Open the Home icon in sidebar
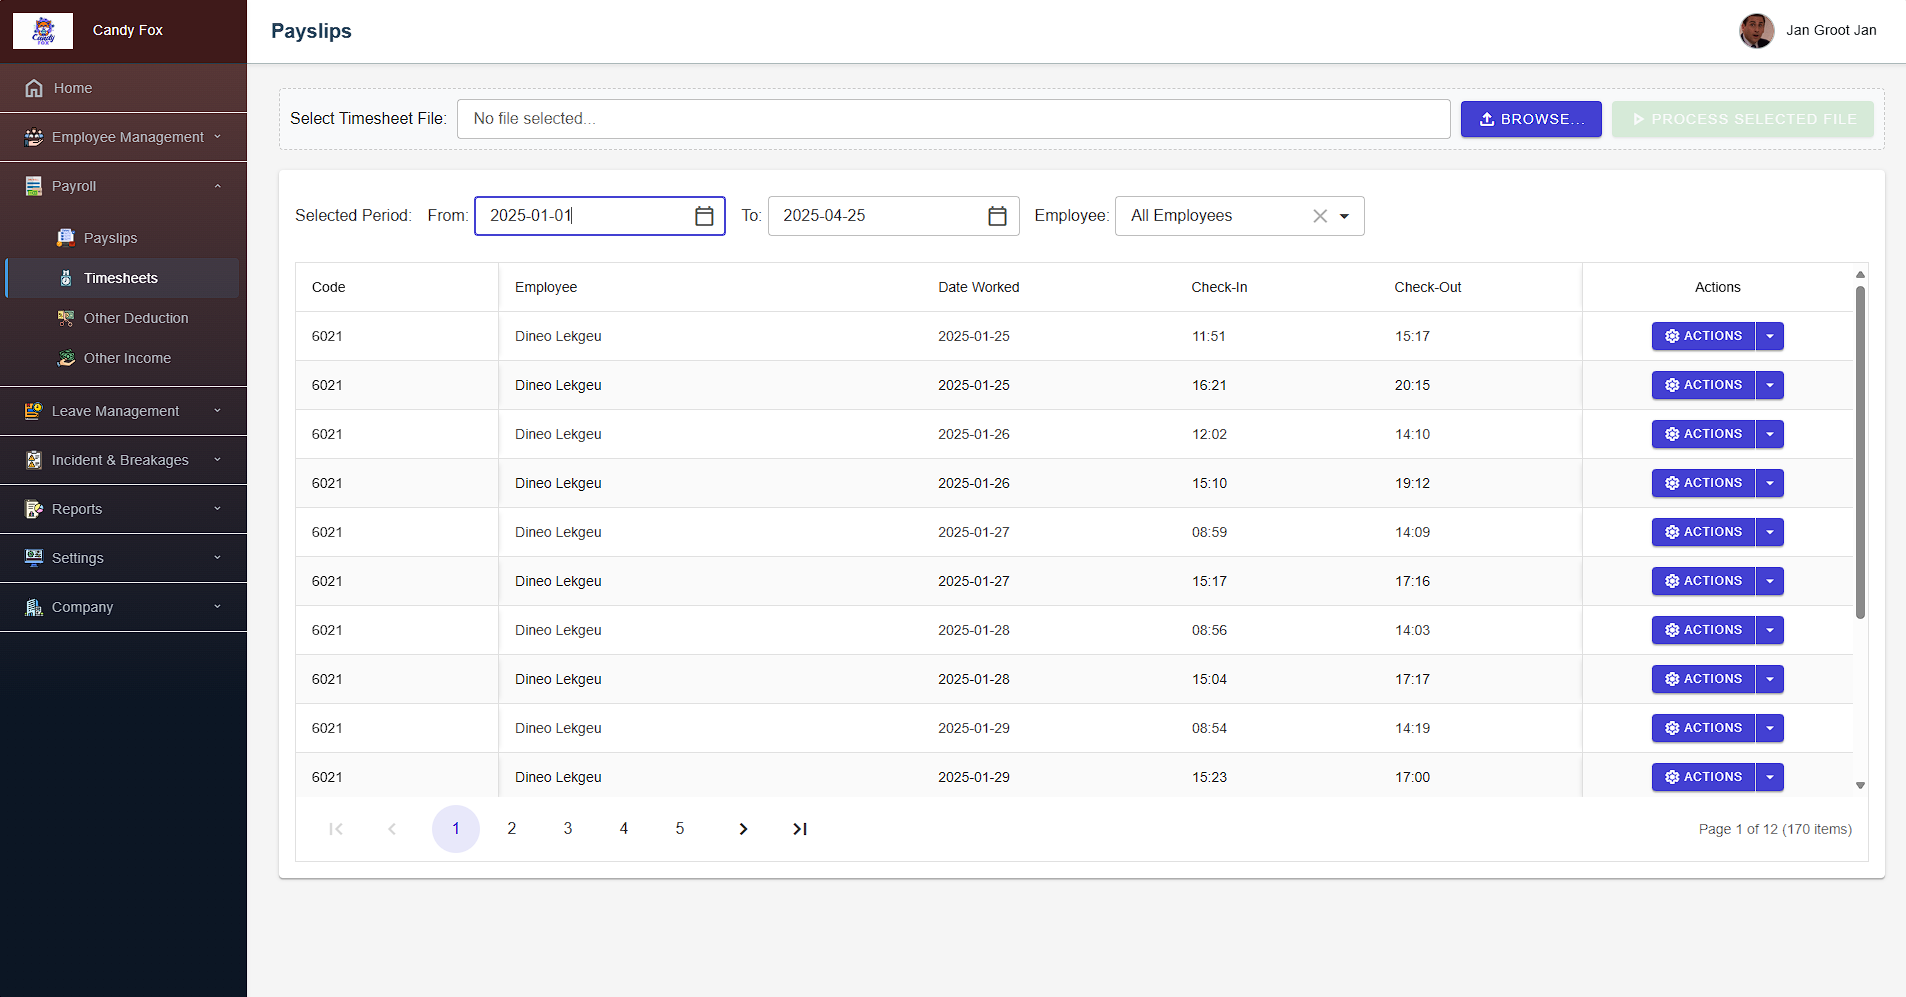The image size is (1906, 997). coord(33,87)
